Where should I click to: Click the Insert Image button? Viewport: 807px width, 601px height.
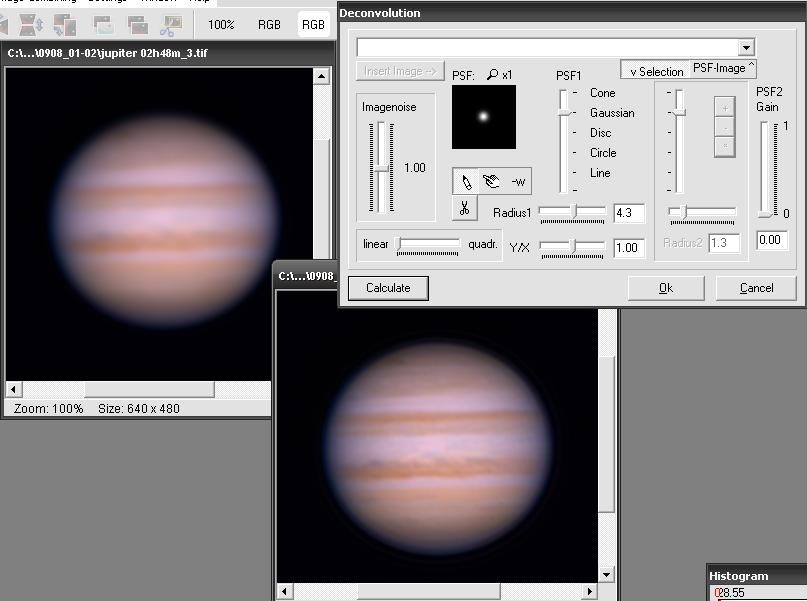coord(400,71)
